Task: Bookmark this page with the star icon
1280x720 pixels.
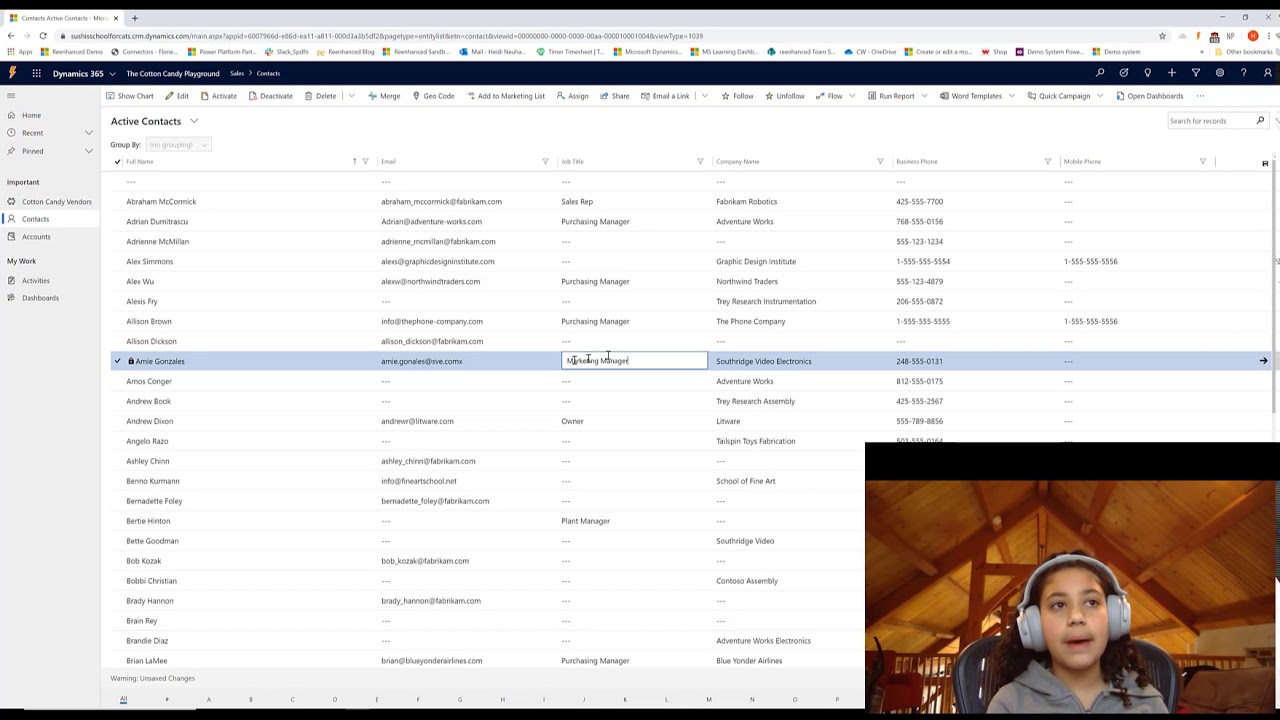Action: [1162, 36]
